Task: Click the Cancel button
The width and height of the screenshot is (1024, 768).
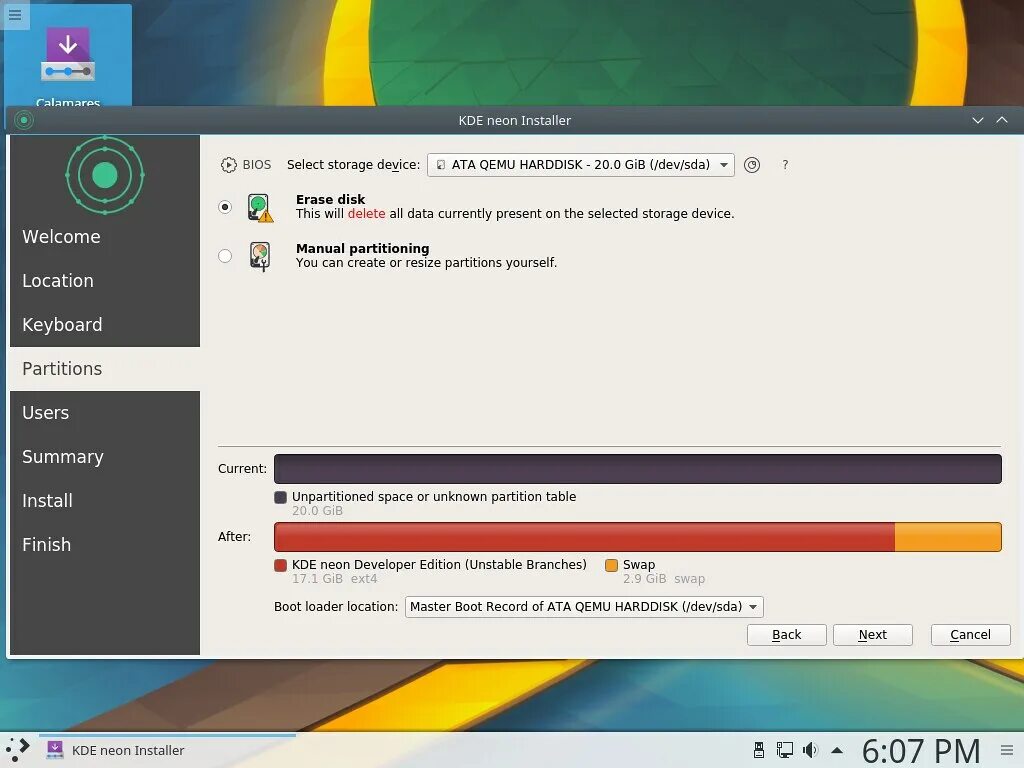Action: (970, 635)
